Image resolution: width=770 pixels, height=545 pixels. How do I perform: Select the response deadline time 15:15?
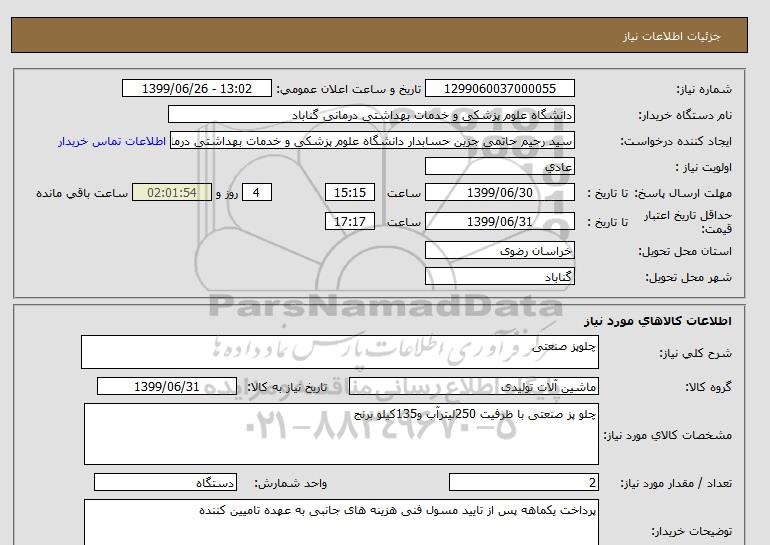pyautogui.click(x=350, y=192)
